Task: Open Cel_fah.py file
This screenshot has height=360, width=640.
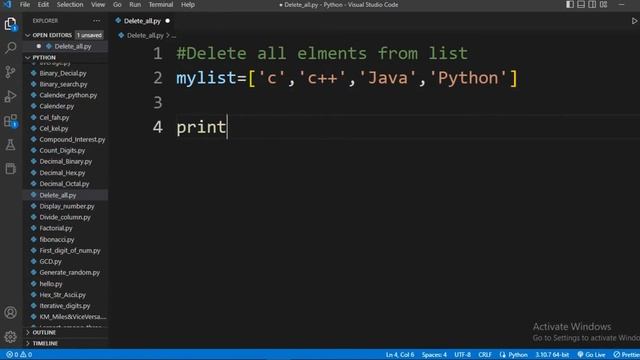Action: tap(54, 118)
